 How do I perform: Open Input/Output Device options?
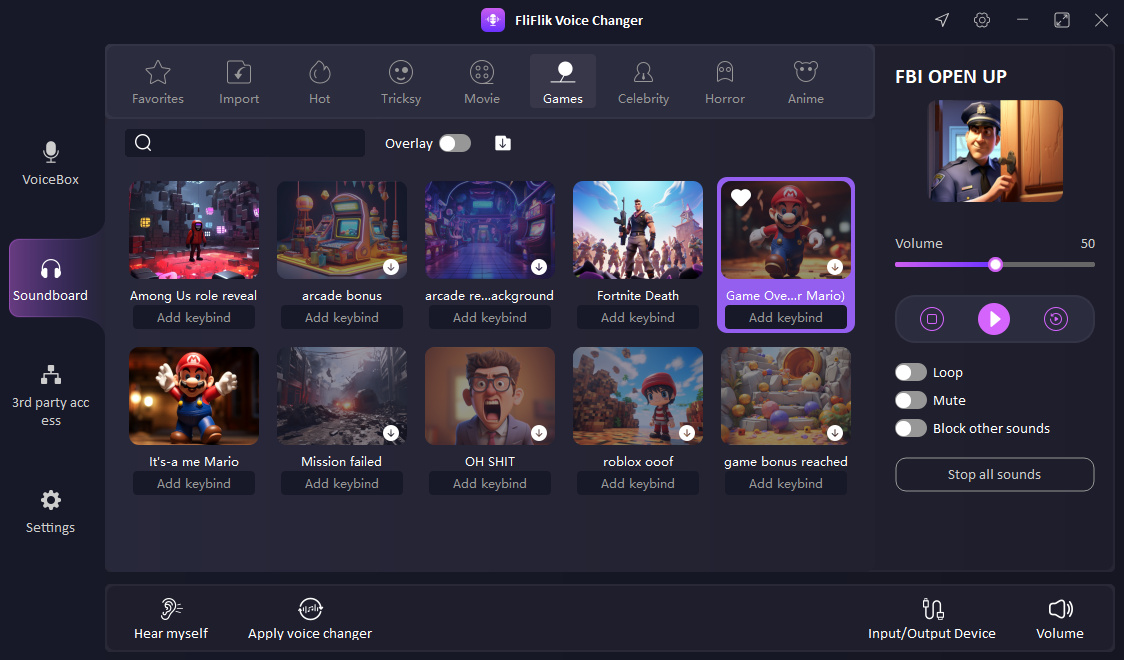(x=931, y=617)
